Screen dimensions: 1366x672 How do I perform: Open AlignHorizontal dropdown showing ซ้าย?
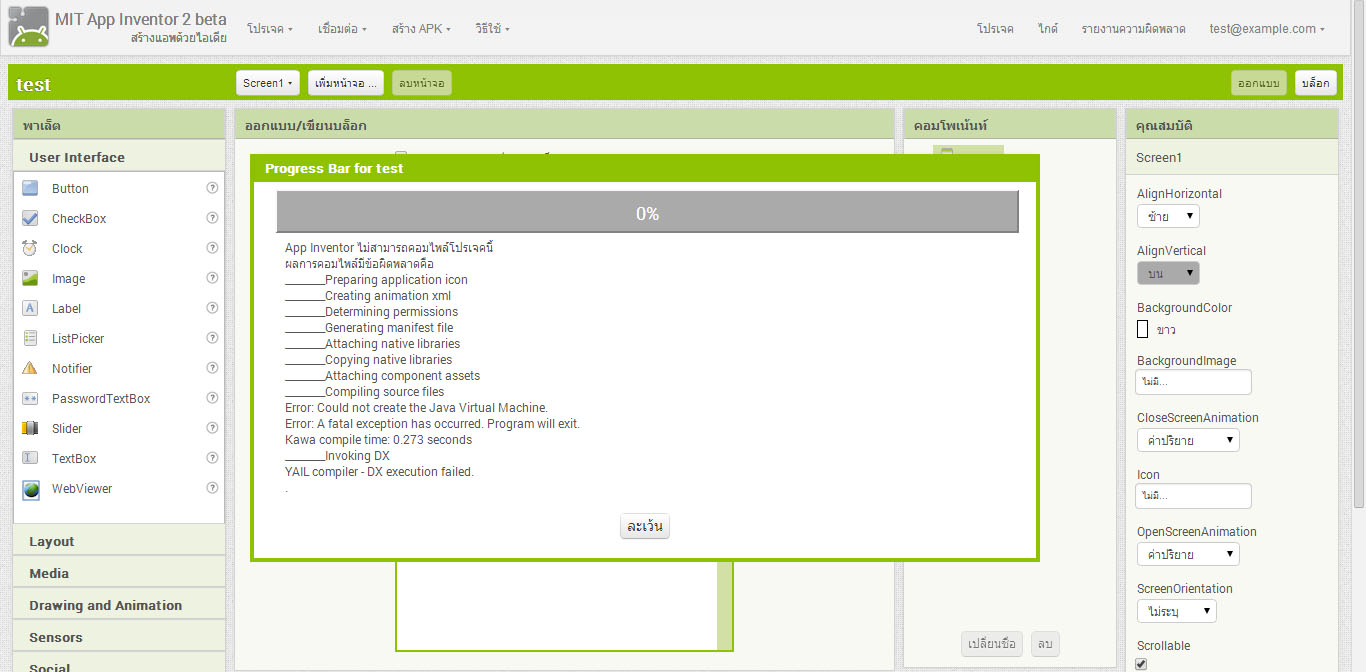tap(1168, 216)
